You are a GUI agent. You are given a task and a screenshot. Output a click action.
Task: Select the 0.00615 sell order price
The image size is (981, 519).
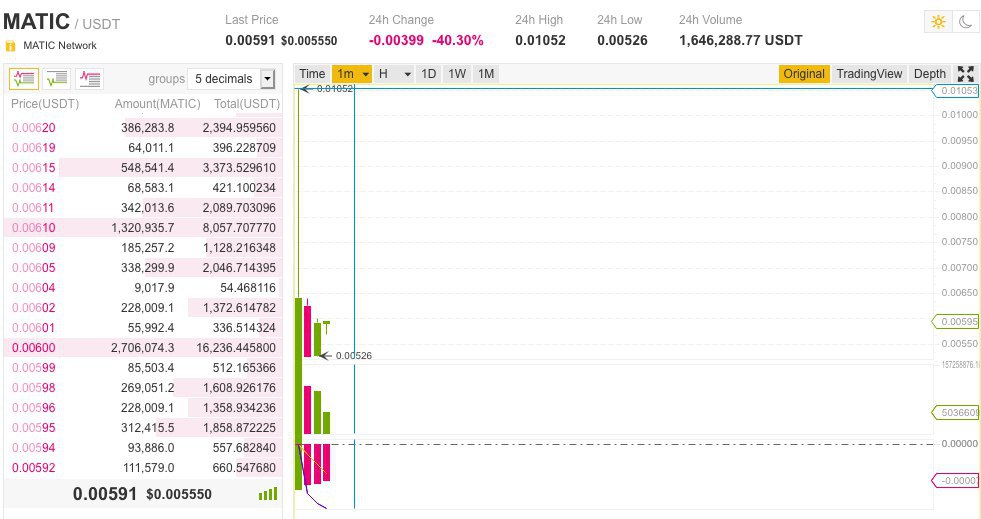coord(34,168)
